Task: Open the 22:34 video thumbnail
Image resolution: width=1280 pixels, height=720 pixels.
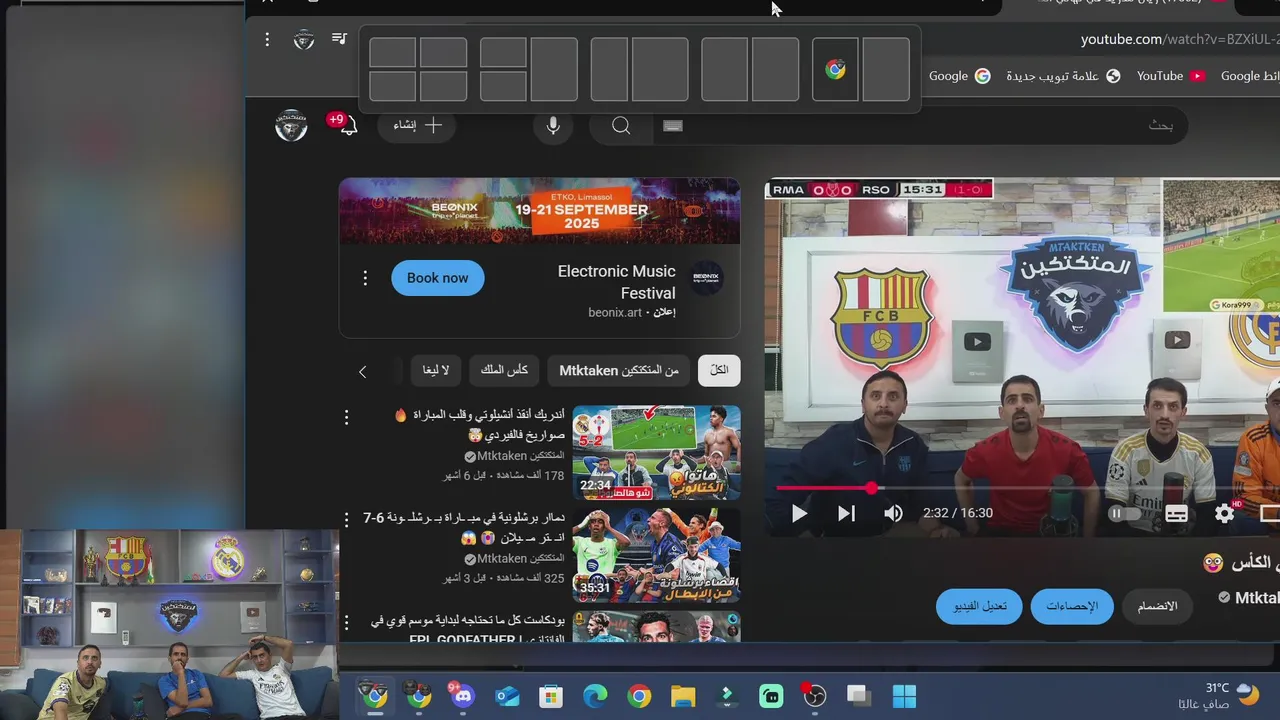Action: [x=656, y=452]
